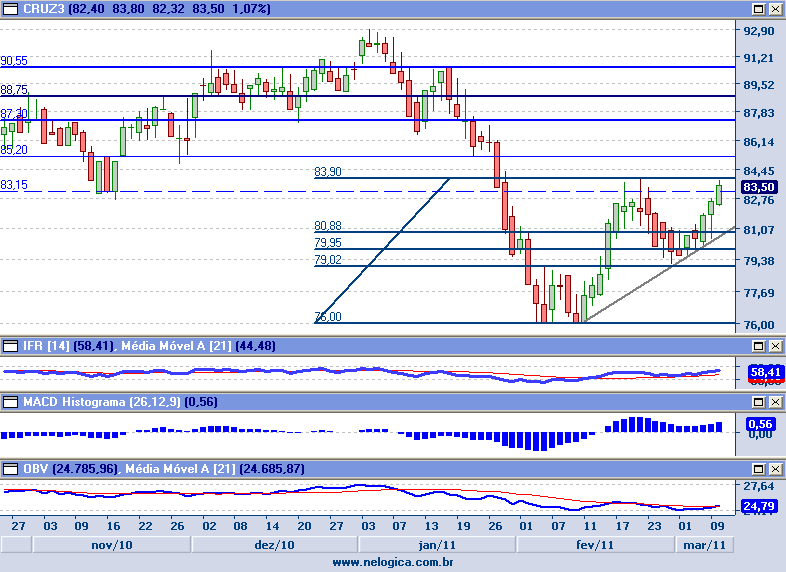Click the 75,00 support level label
The width and height of the screenshot is (786, 572).
(327, 317)
